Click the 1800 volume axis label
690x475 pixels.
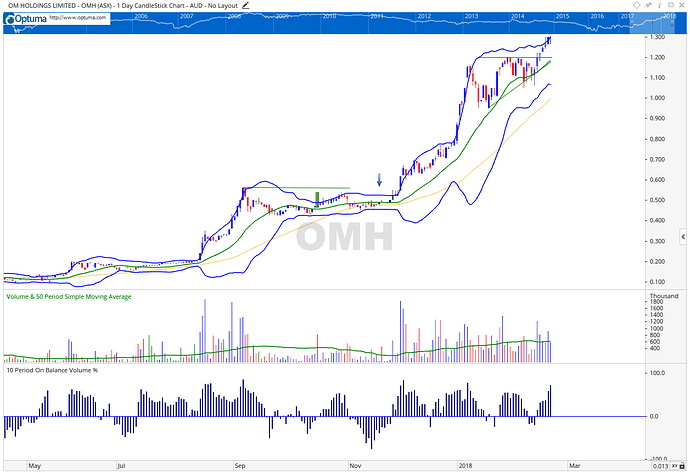657,302
